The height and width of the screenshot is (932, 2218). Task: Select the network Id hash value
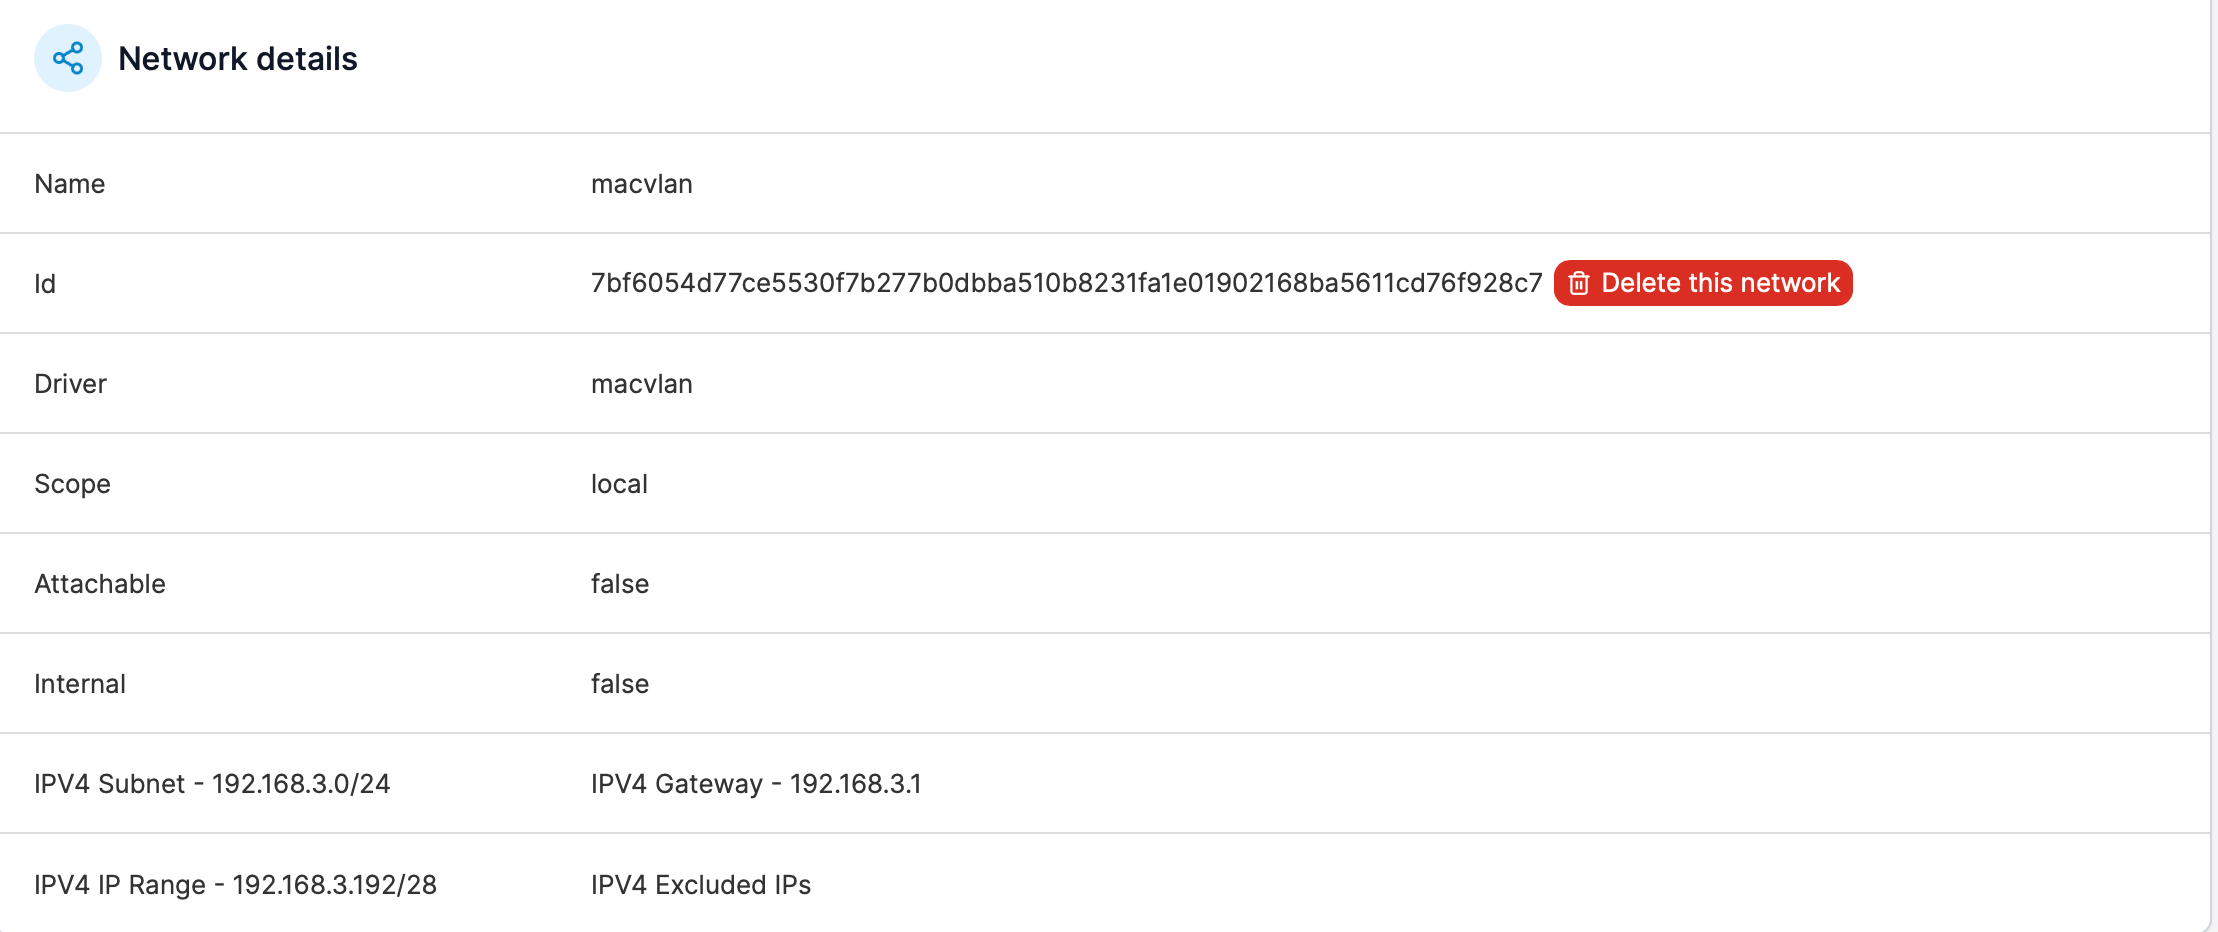coord(1066,283)
